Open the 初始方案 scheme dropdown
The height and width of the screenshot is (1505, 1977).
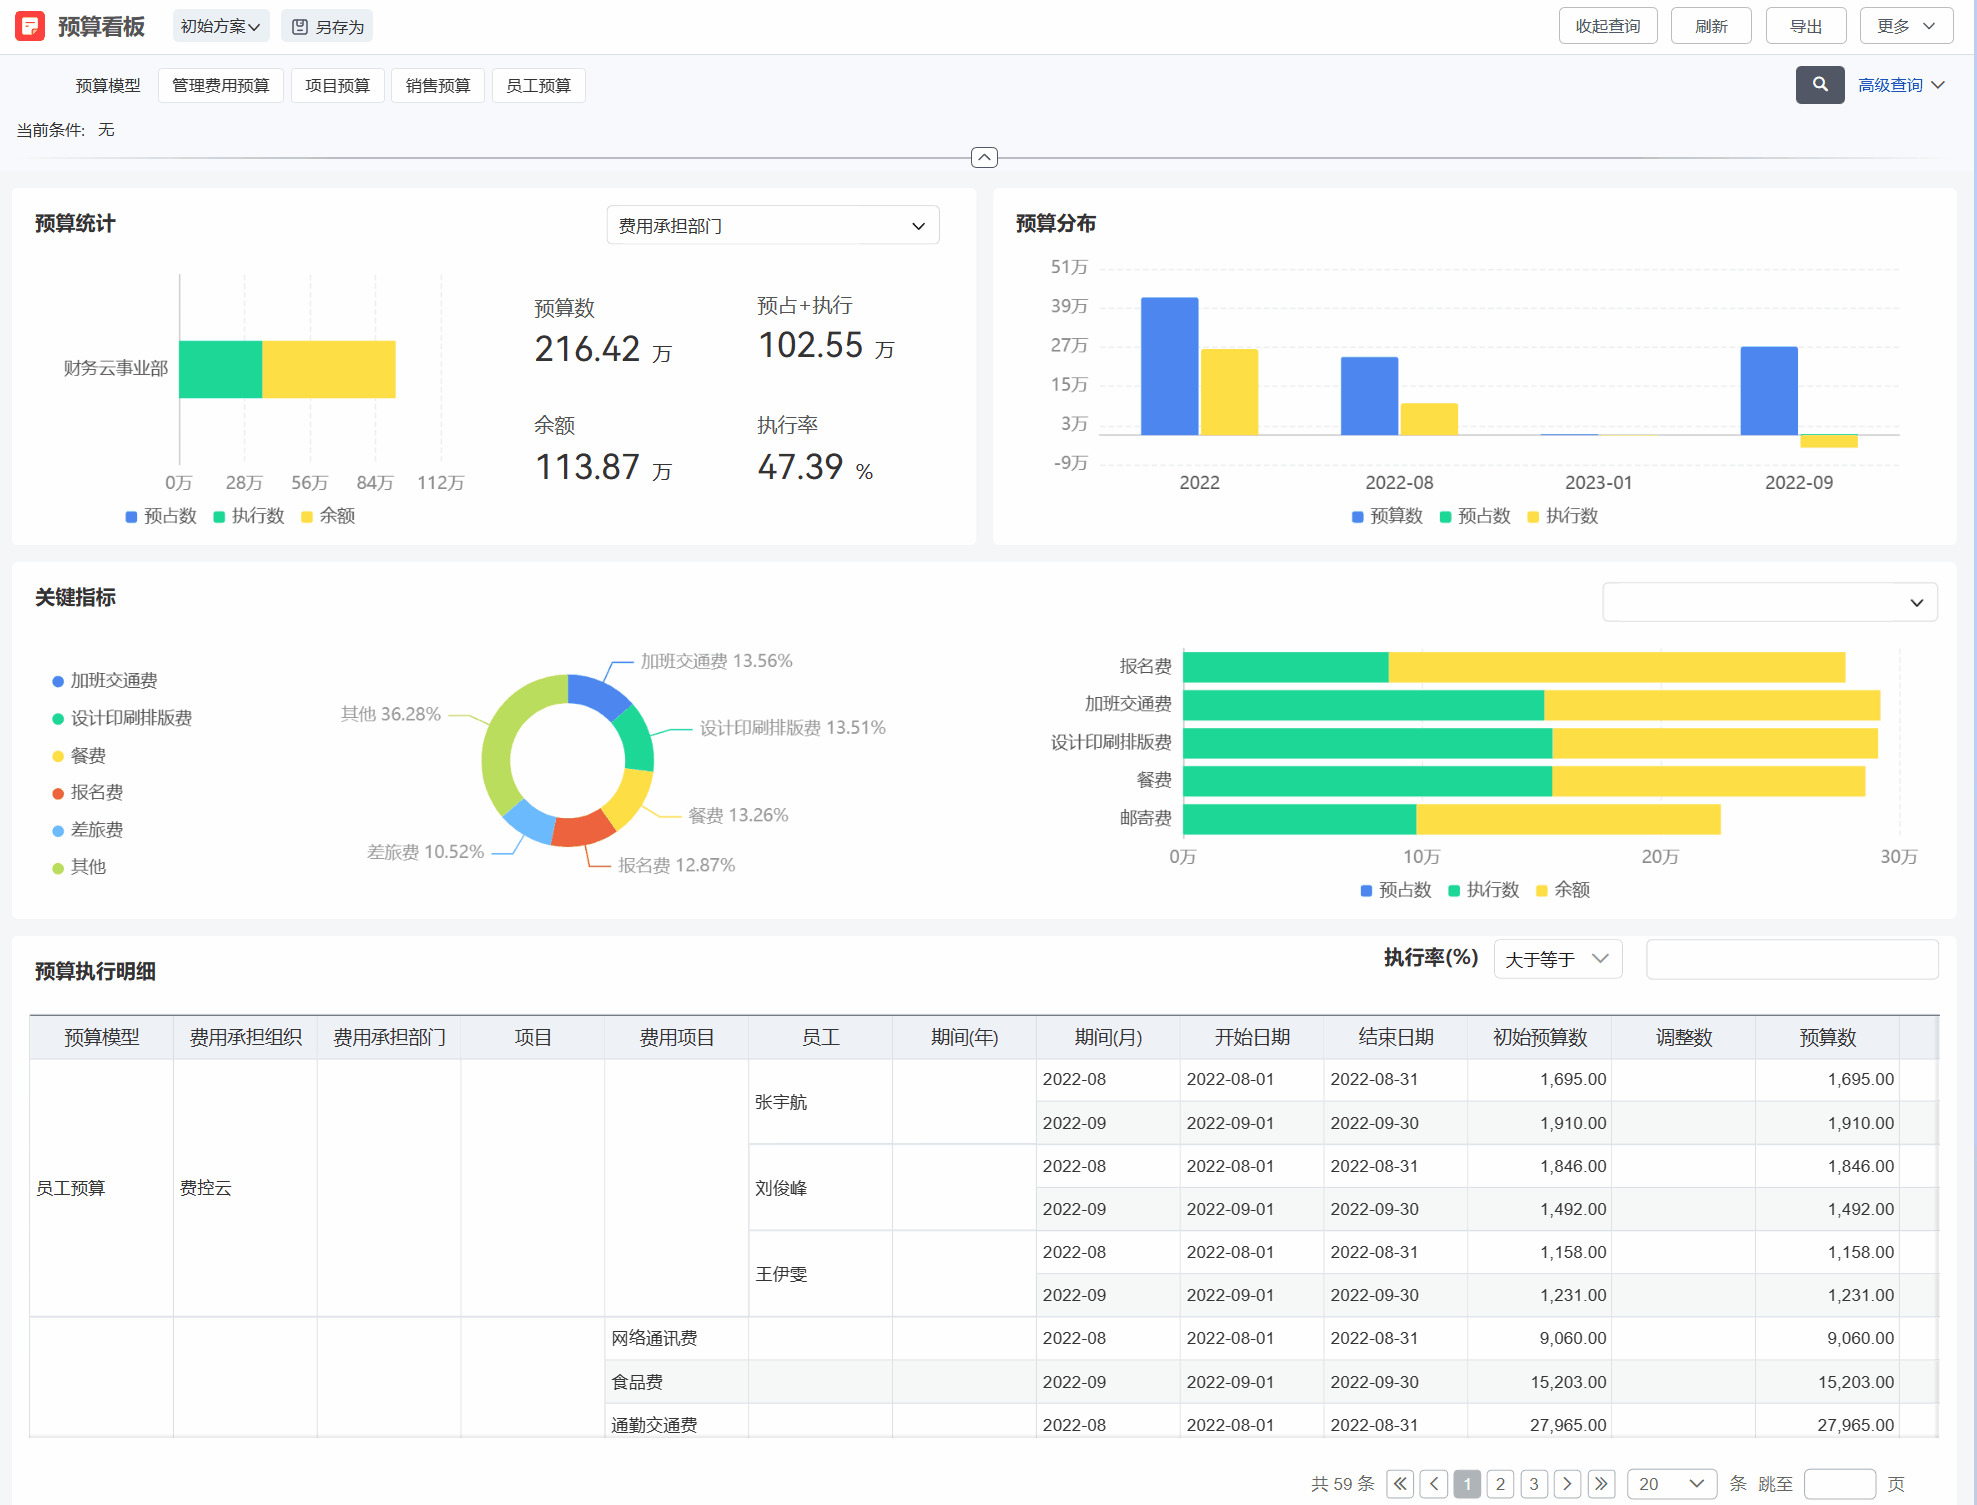click(x=220, y=27)
